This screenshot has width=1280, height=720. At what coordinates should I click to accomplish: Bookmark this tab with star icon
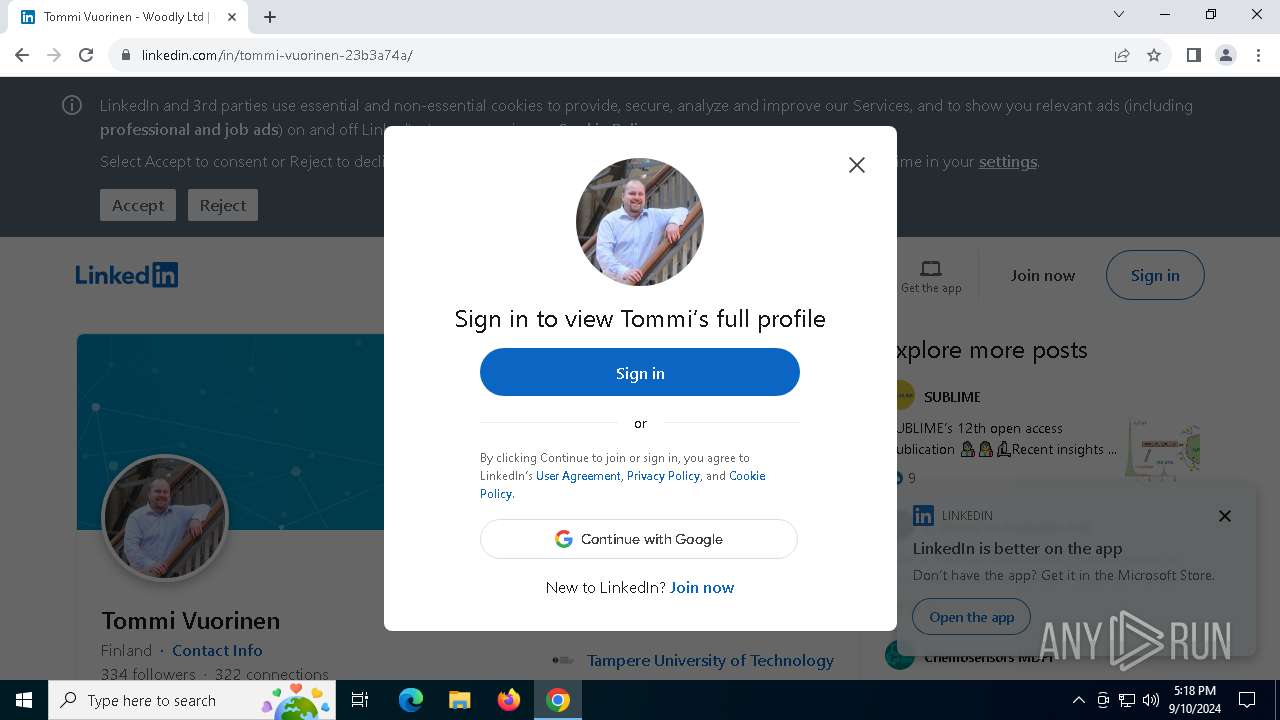[1154, 55]
